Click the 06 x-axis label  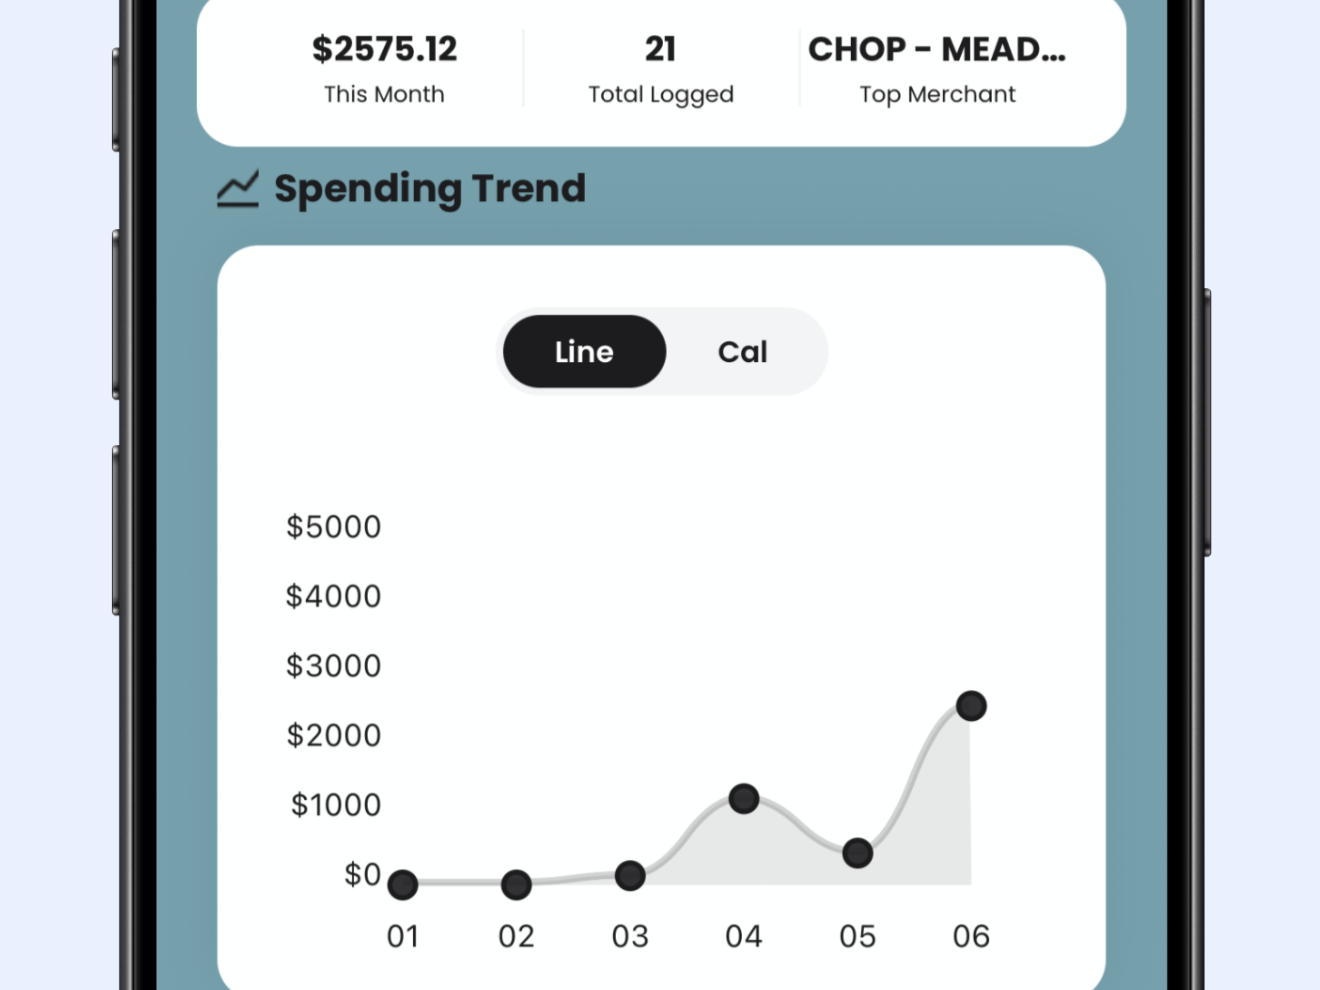click(971, 937)
